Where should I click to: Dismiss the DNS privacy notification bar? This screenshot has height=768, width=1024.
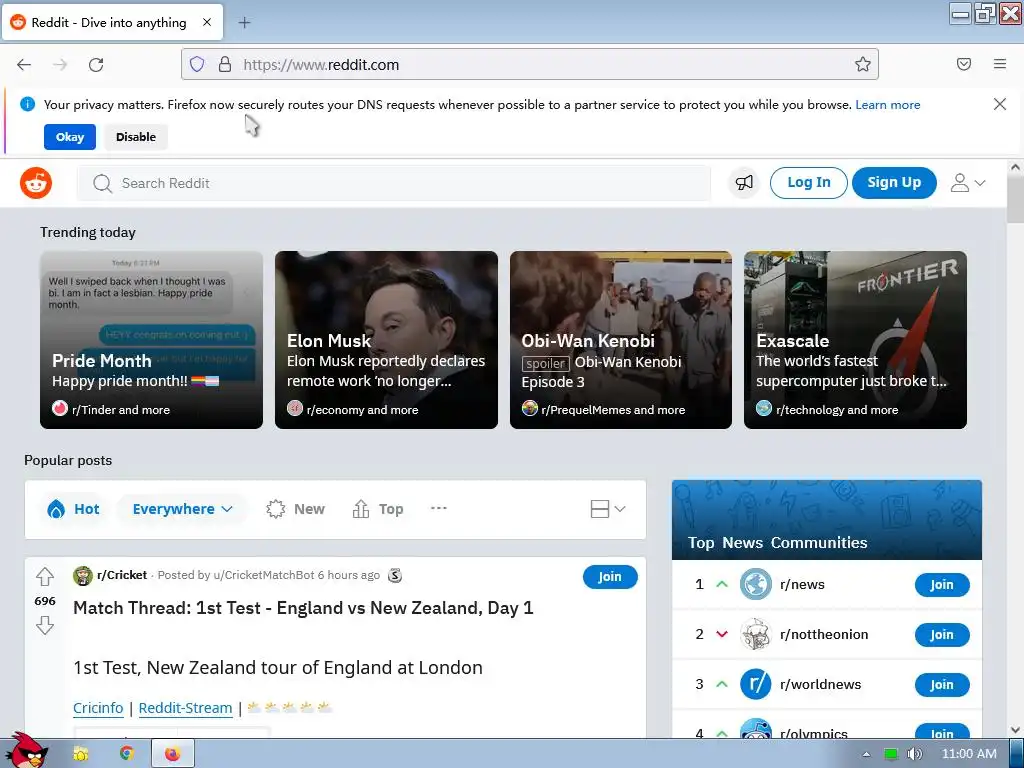(1000, 104)
